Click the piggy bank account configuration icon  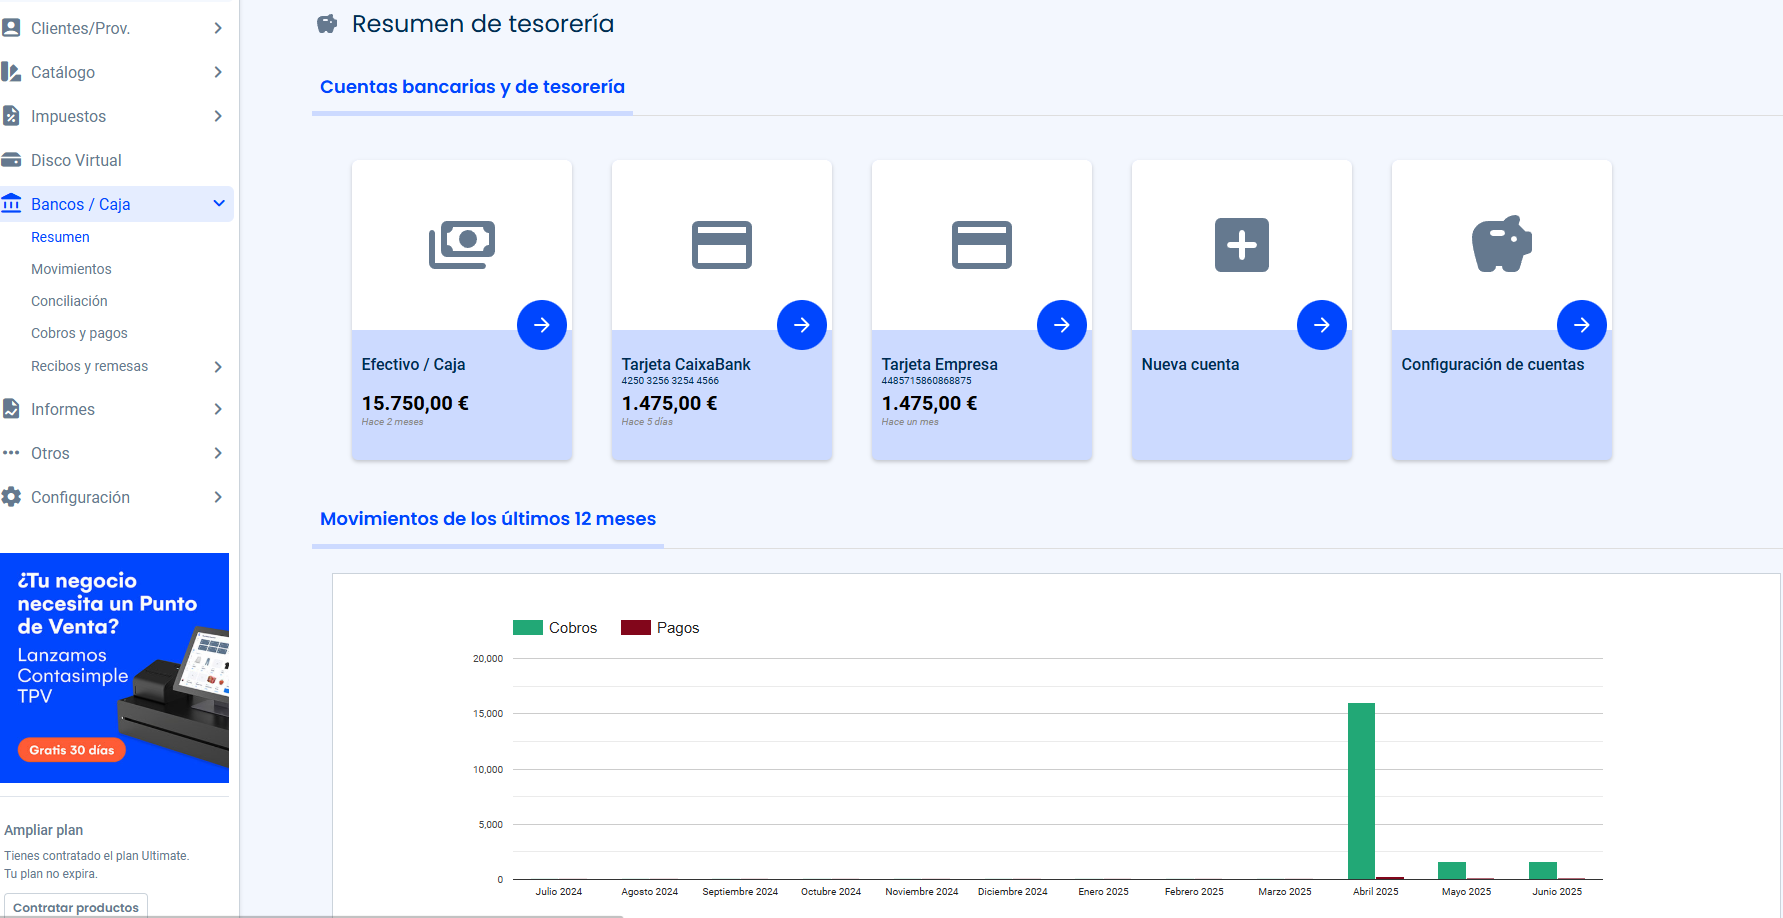pyautogui.click(x=1501, y=245)
